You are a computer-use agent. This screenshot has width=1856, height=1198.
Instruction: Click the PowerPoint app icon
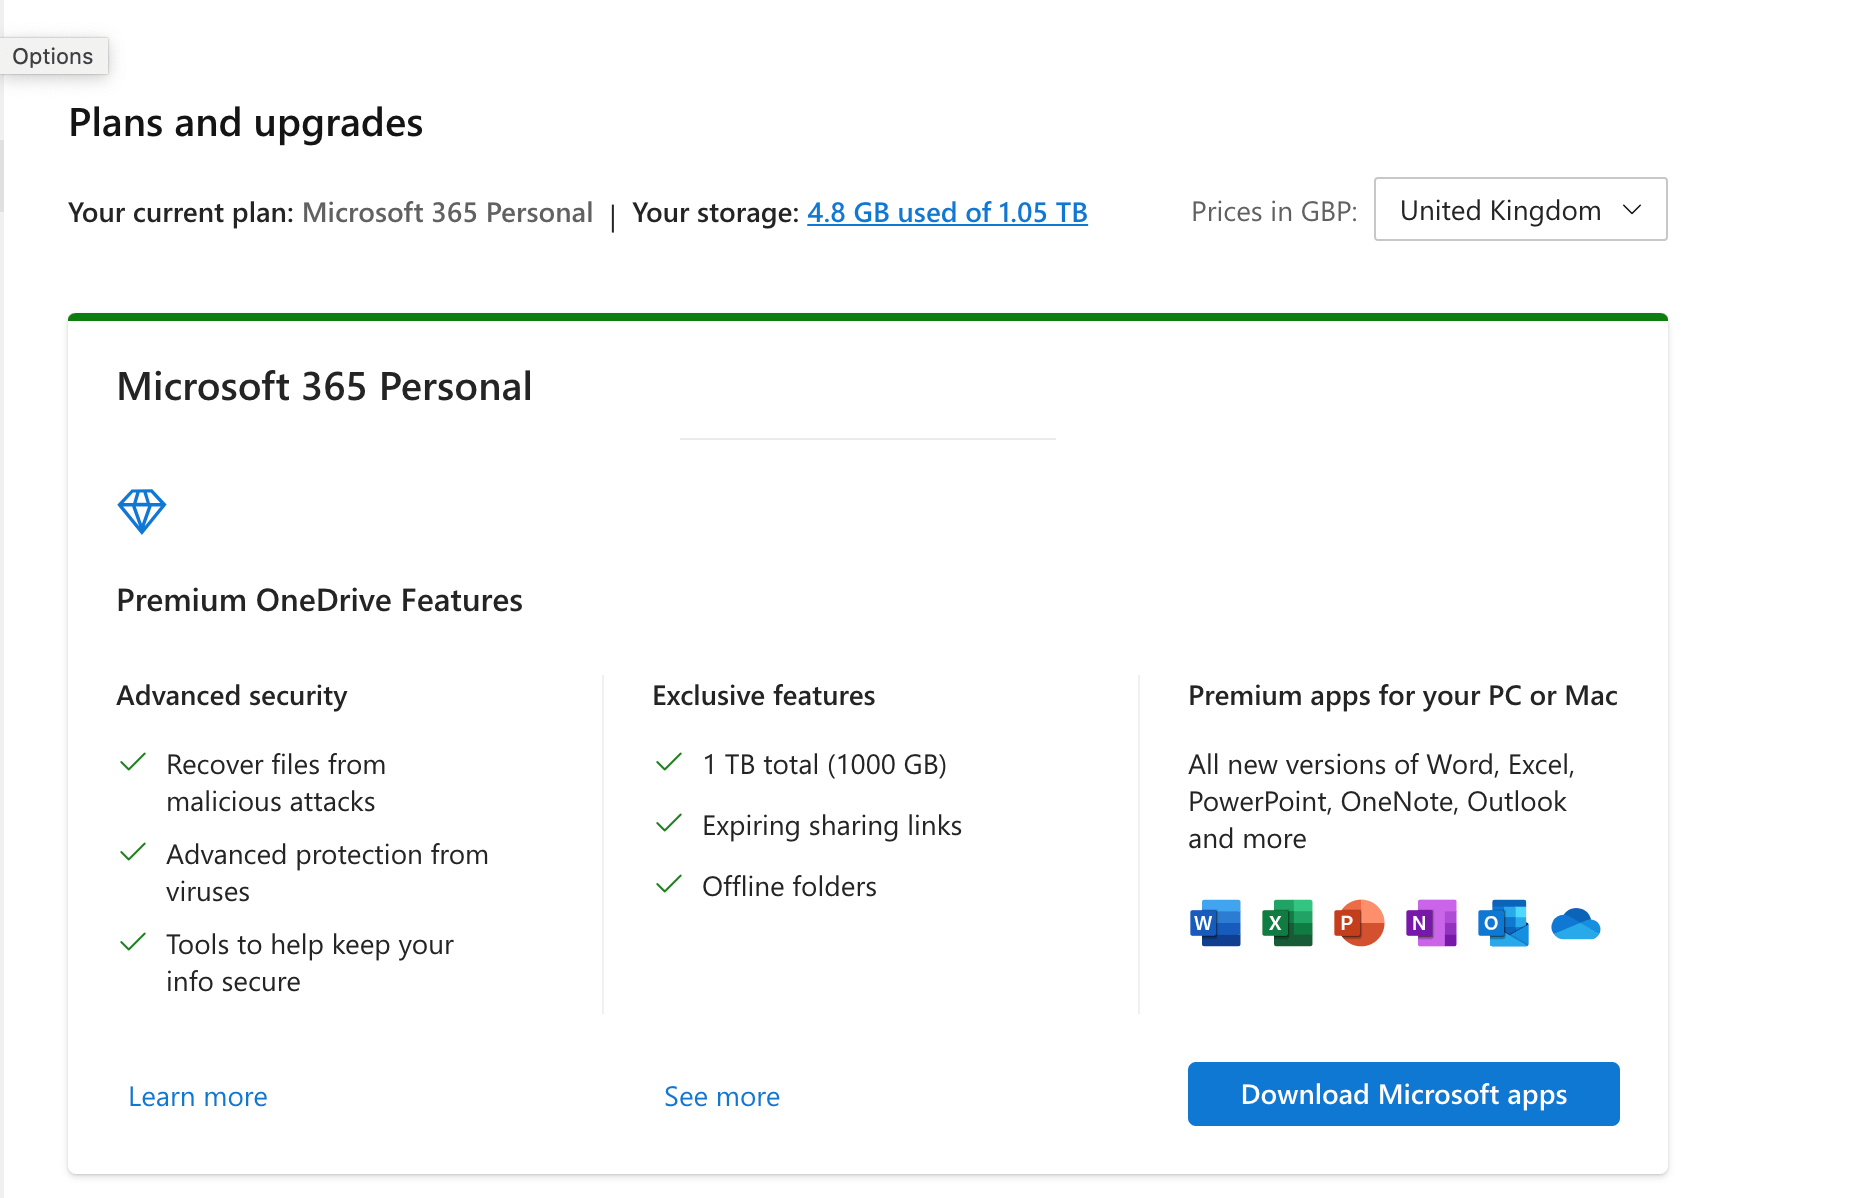click(1359, 923)
